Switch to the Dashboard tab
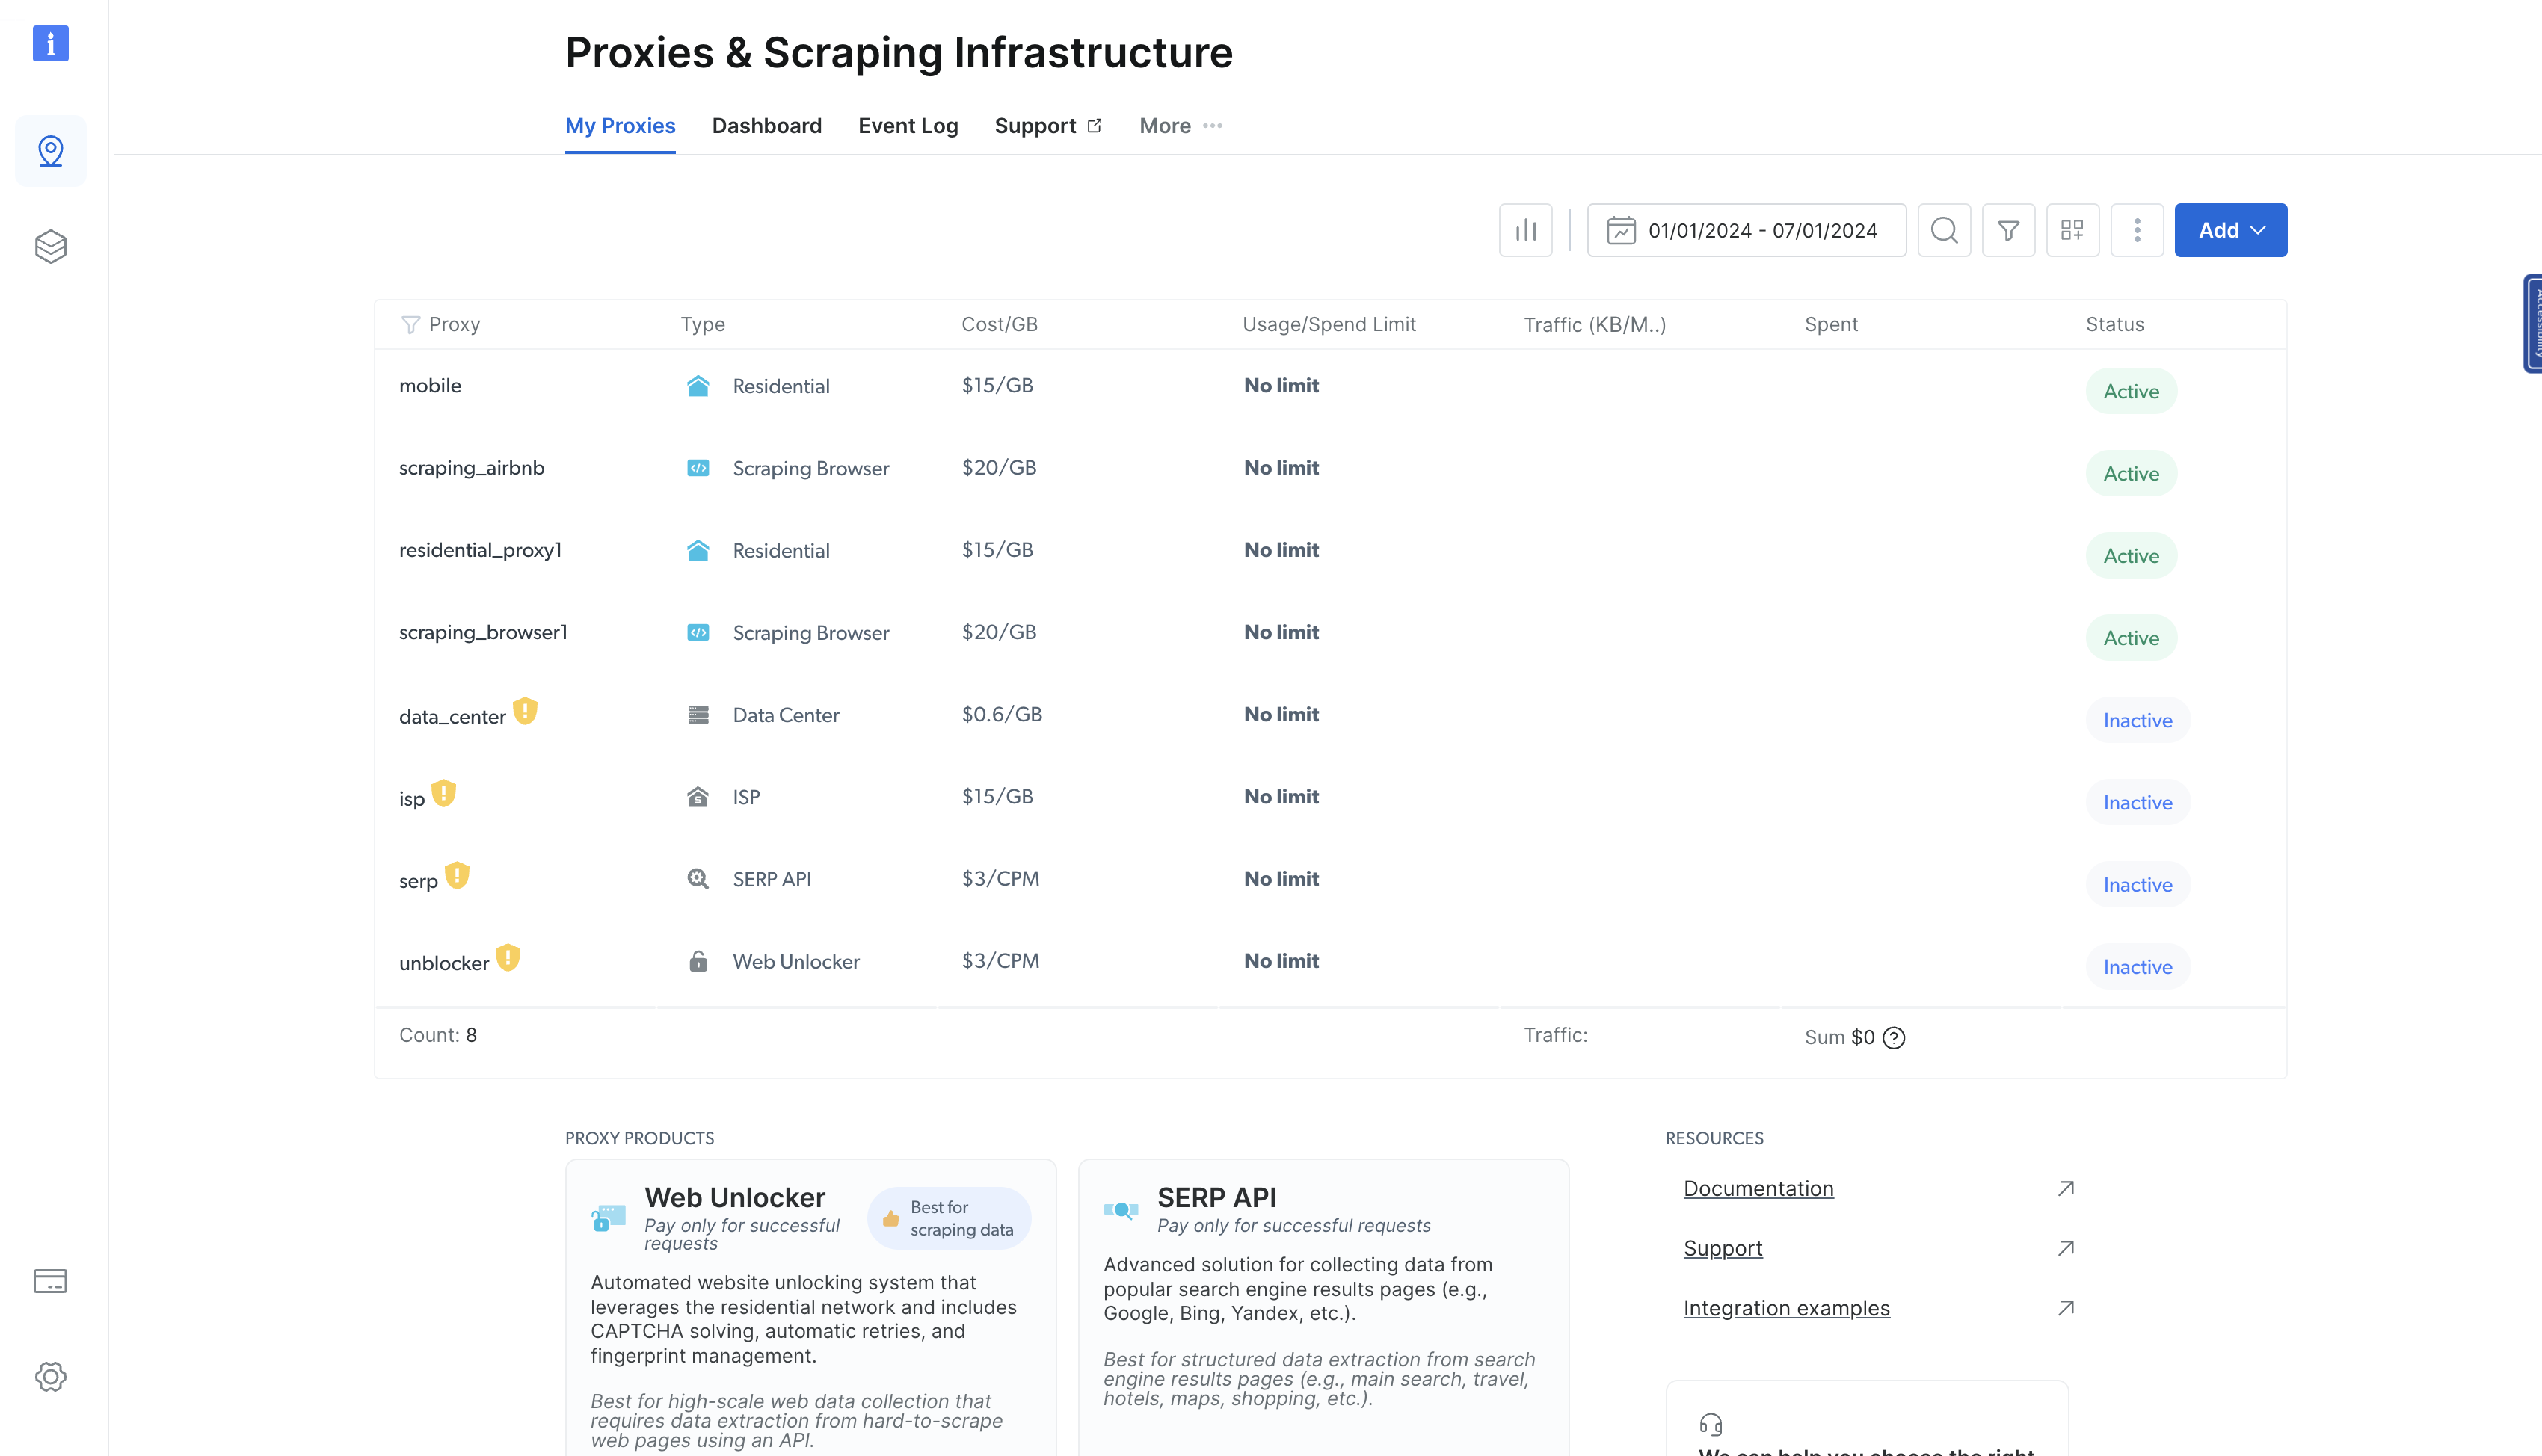 [766, 126]
